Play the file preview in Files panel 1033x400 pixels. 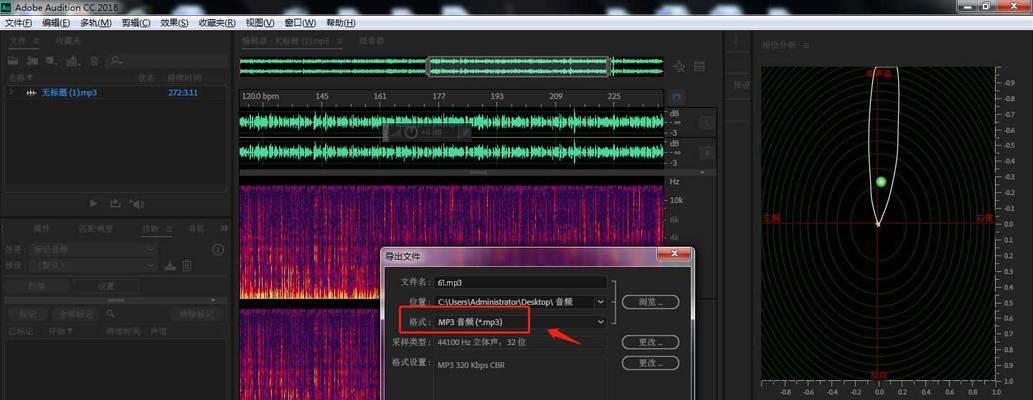[x=94, y=204]
